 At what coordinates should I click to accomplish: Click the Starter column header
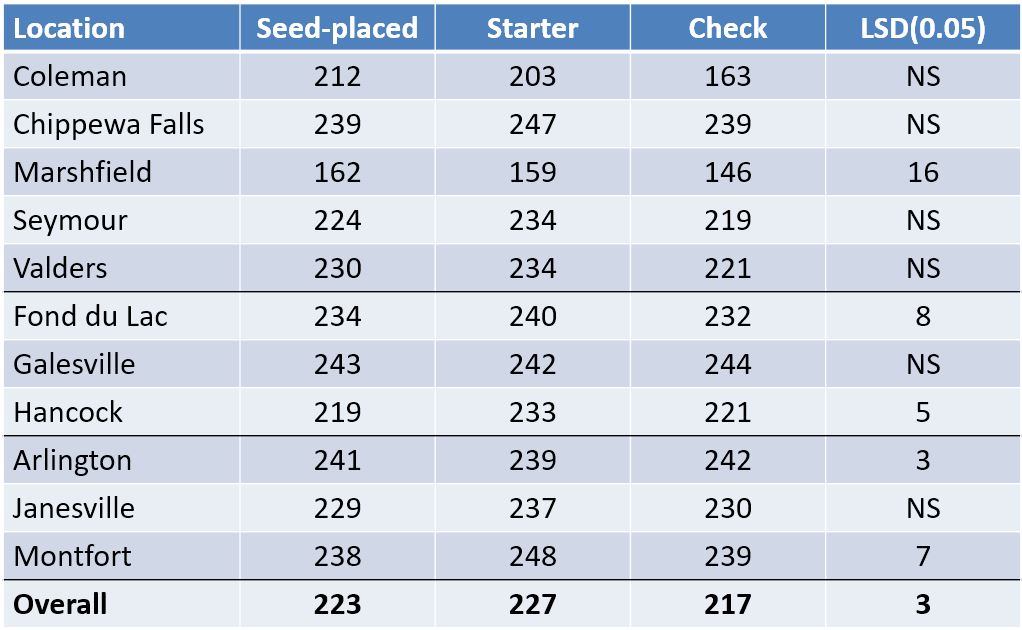532,28
